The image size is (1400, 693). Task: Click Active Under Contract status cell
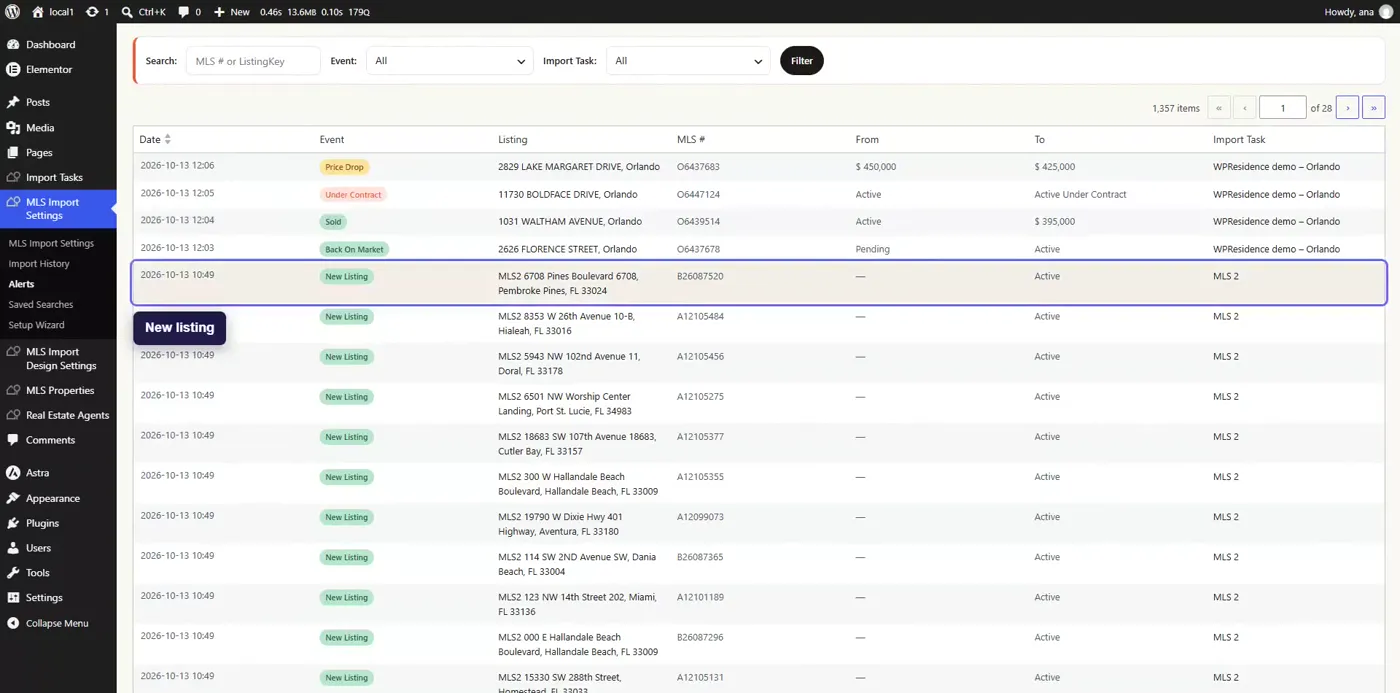(x=1080, y=195)
